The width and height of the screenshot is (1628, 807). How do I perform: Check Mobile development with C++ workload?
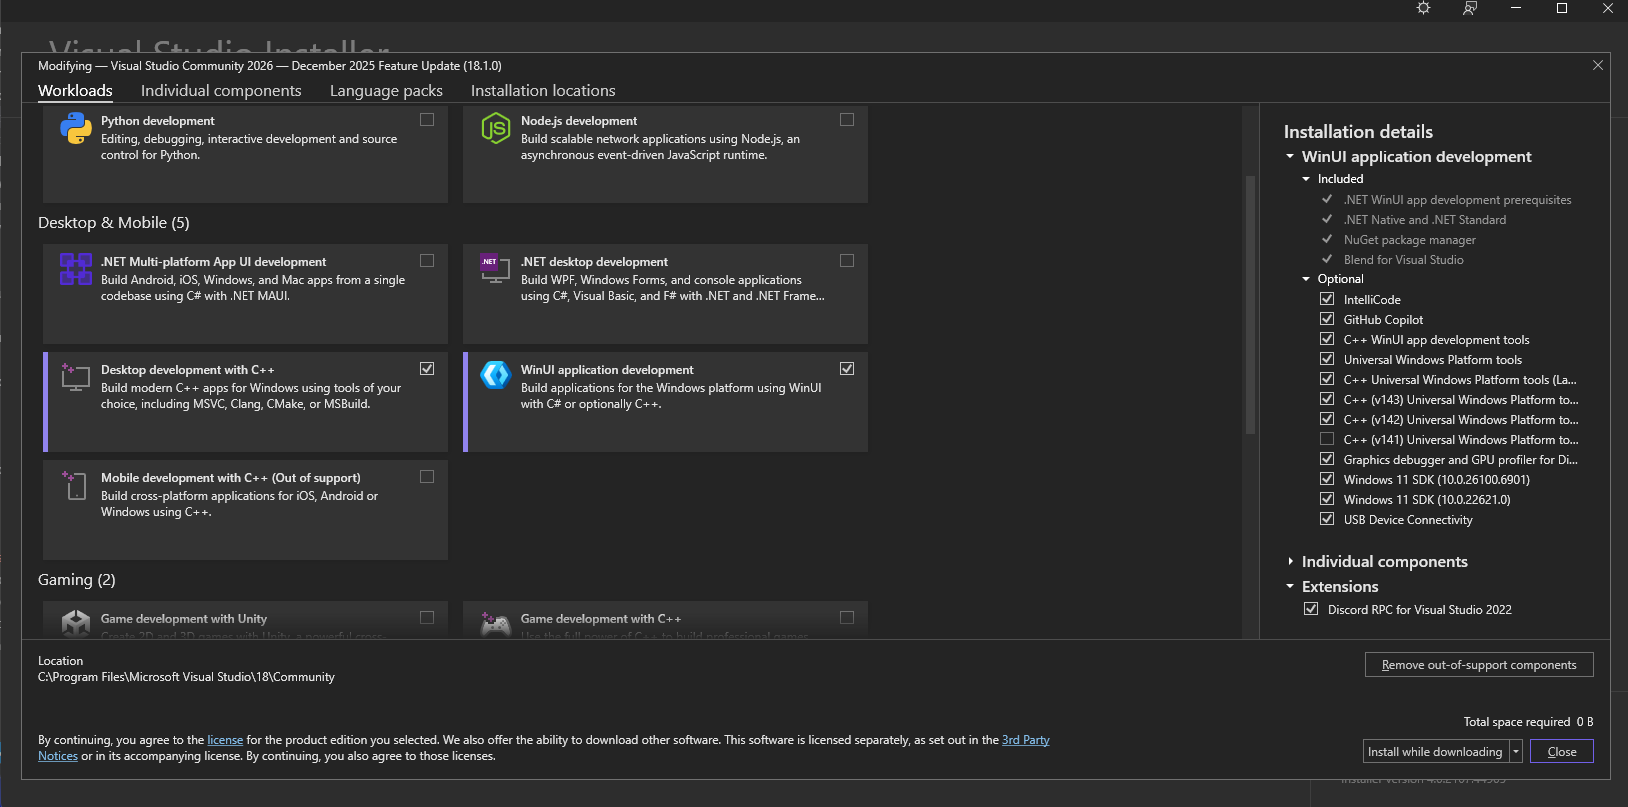coord(427,477)
